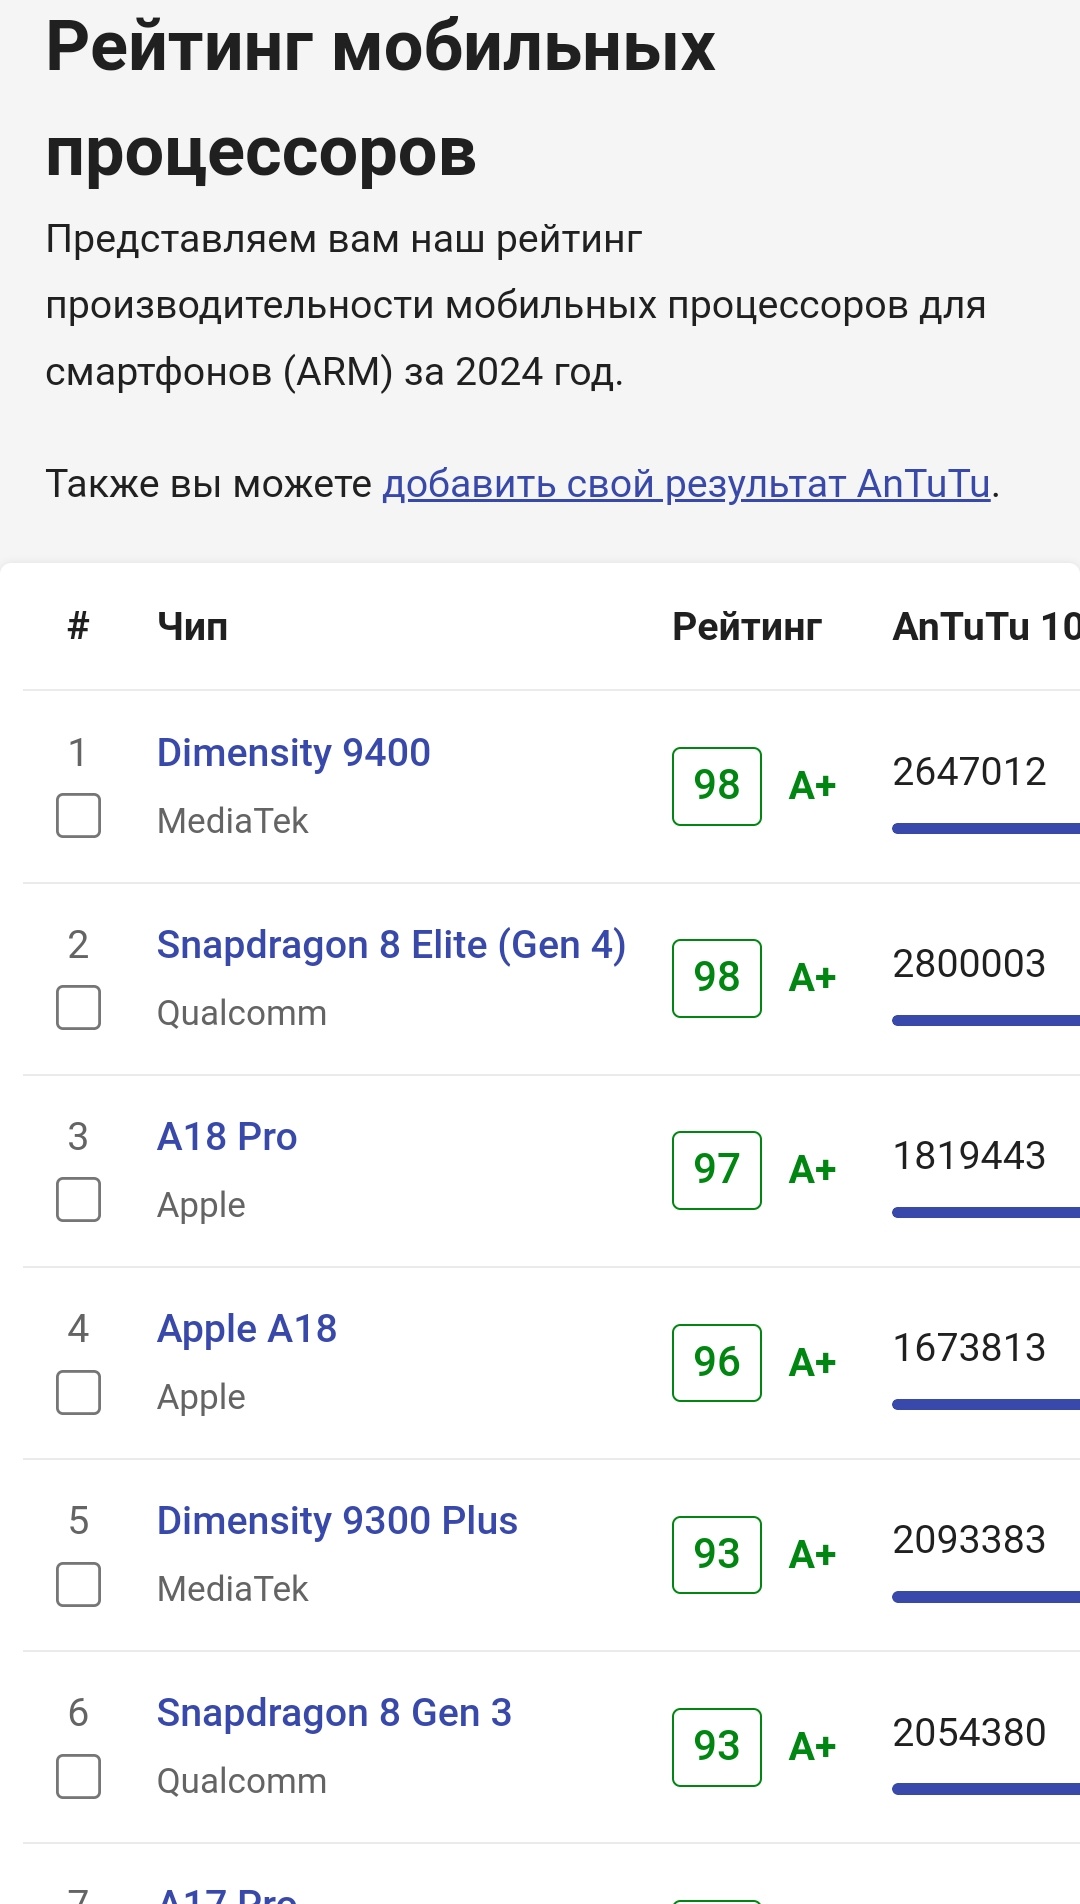Check the checkbox for Dimensity 9300 Plus
Image resolution: width=1080 pixels, height=1904 pixels.
pos(78,1584)
